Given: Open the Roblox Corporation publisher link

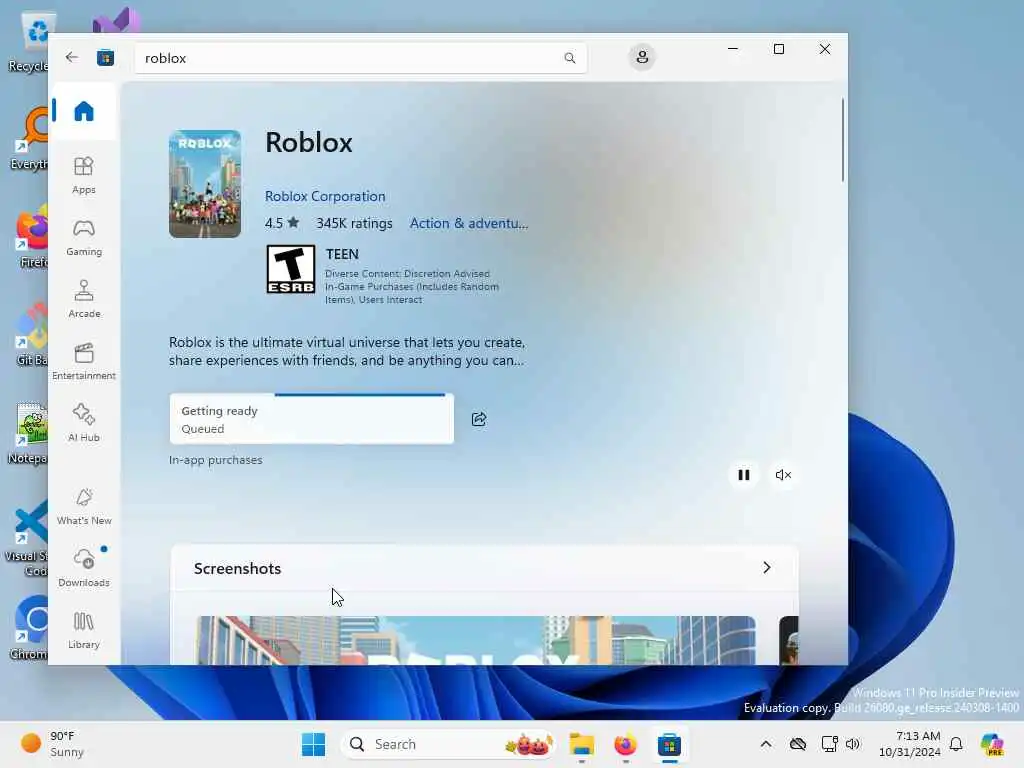Looking at the screenshot, I should tap(325, 196).
